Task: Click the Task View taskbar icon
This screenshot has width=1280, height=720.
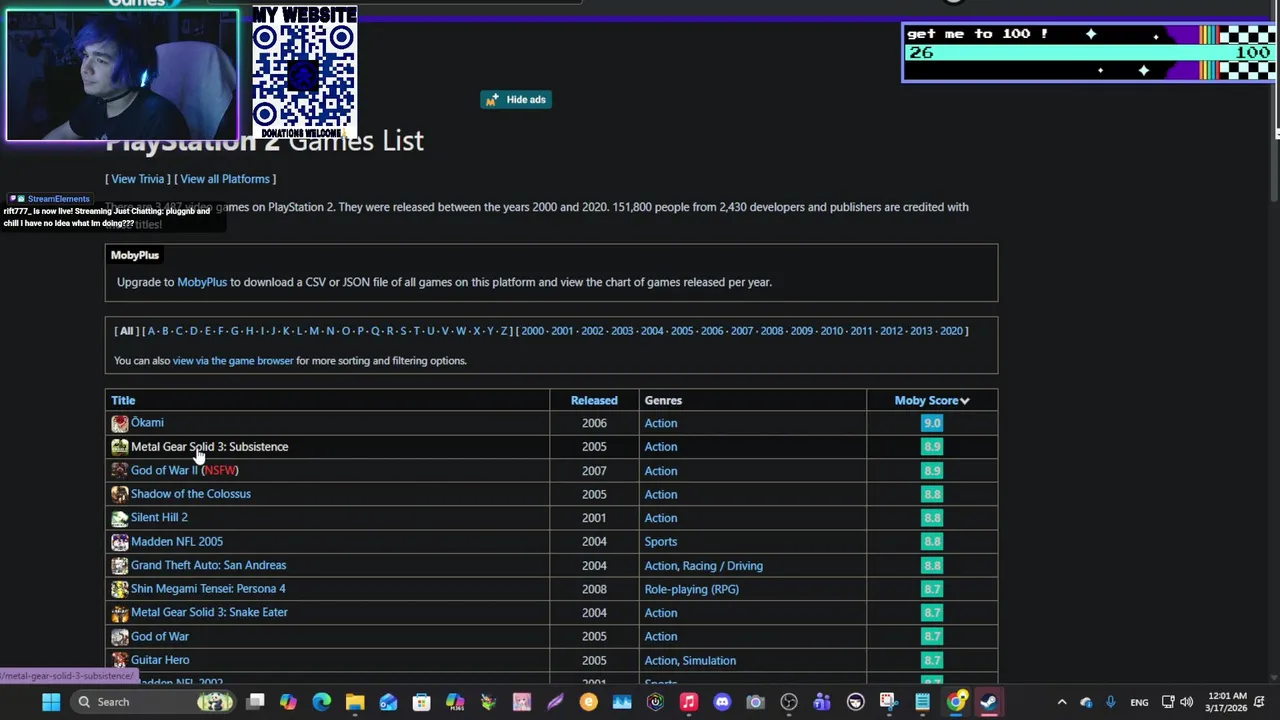Action: click(x=255, y=702)
